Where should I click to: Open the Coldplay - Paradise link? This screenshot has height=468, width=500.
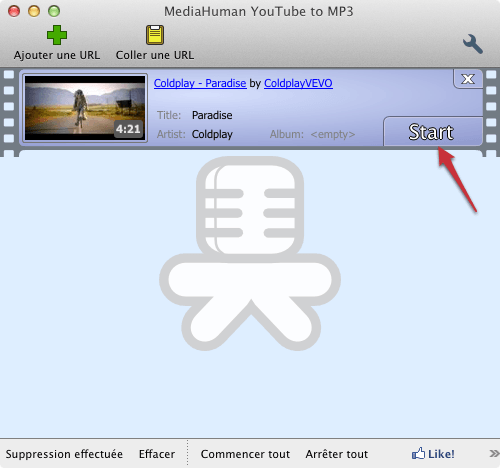click(x=200, y=83)
